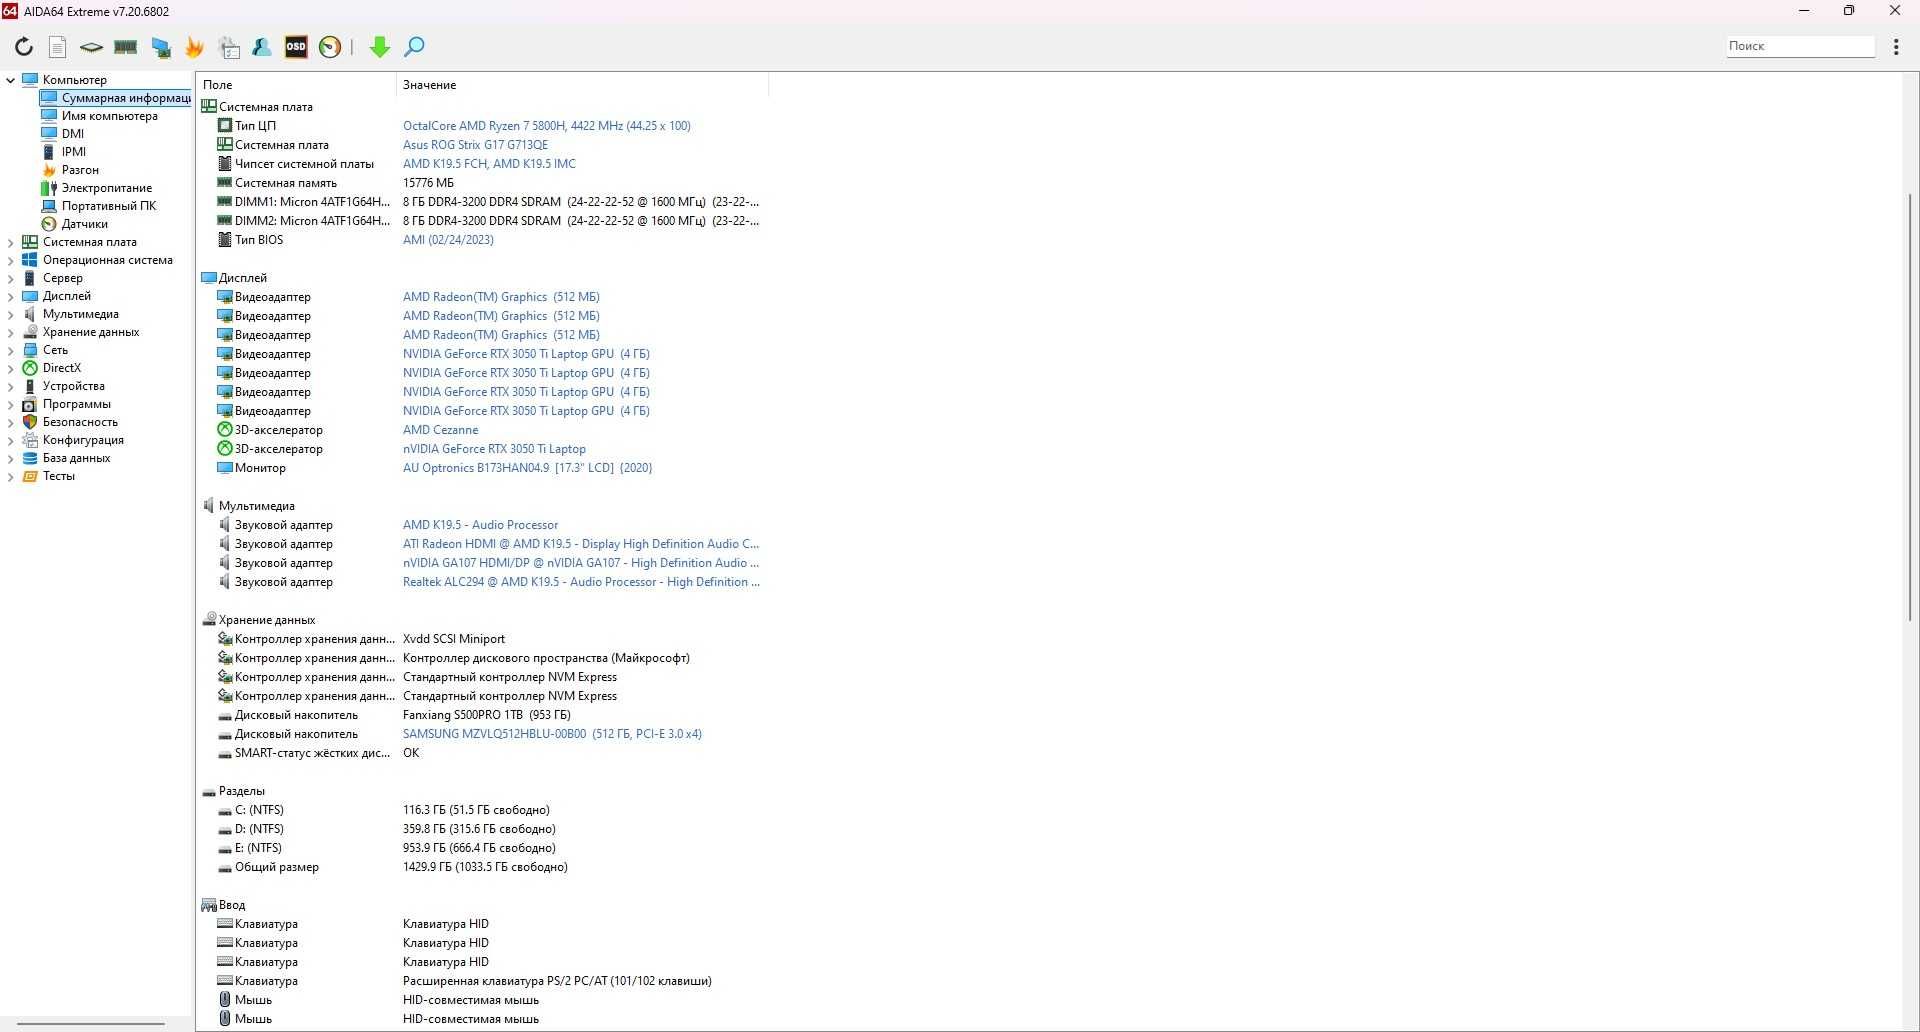Click the gauge sensor panel icon

330,47
